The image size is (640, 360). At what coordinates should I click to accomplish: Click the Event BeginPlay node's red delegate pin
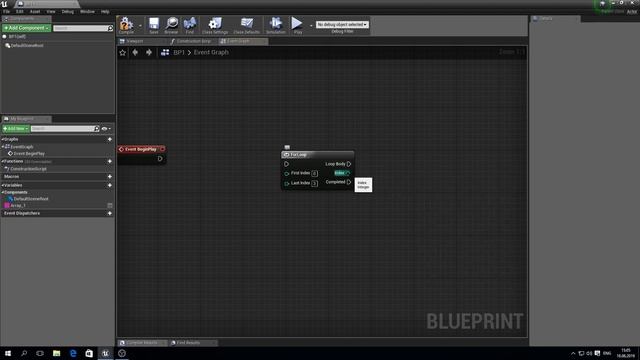[162, 149]
